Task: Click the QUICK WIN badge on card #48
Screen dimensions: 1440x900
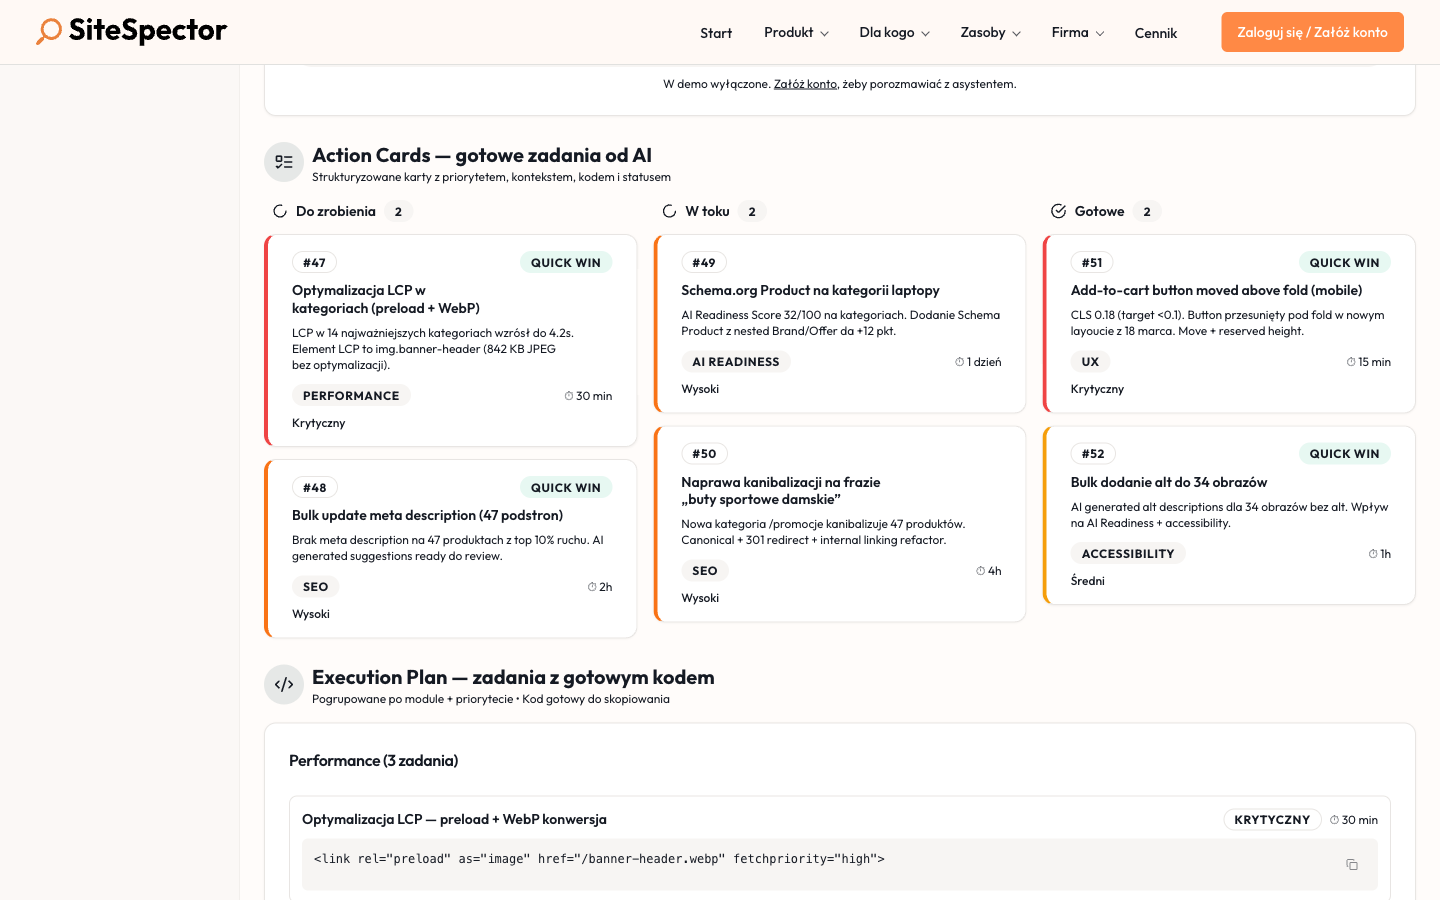Action: pyautogui.click(x=566, y=487)
